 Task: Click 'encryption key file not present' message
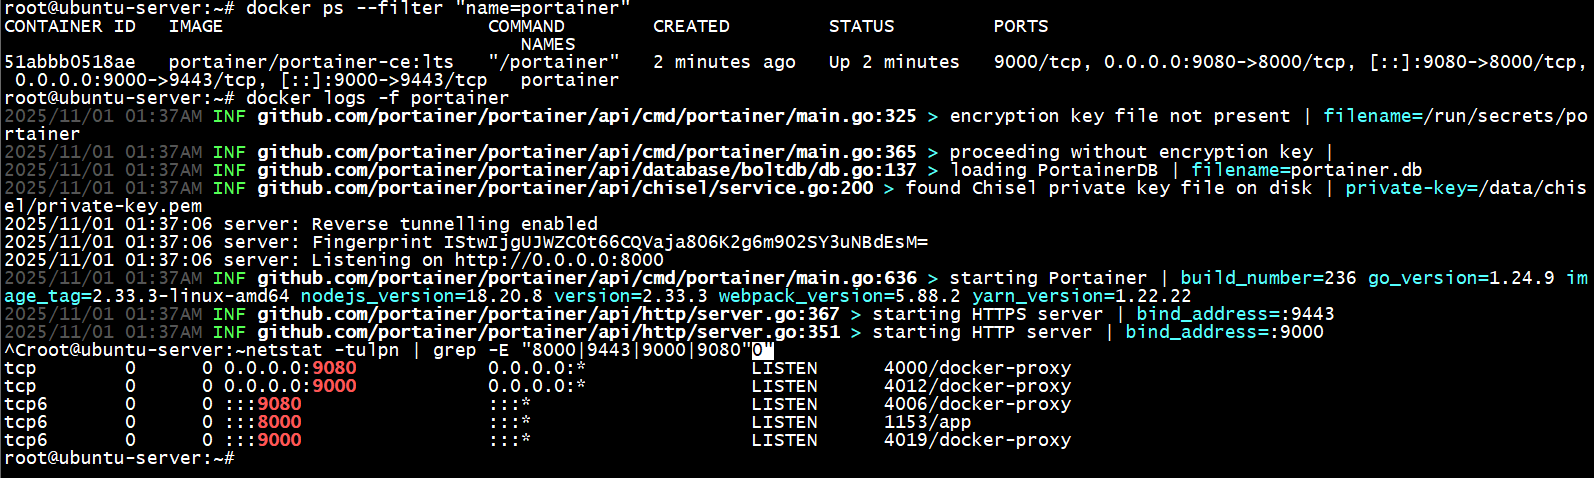coord(1120,116)
